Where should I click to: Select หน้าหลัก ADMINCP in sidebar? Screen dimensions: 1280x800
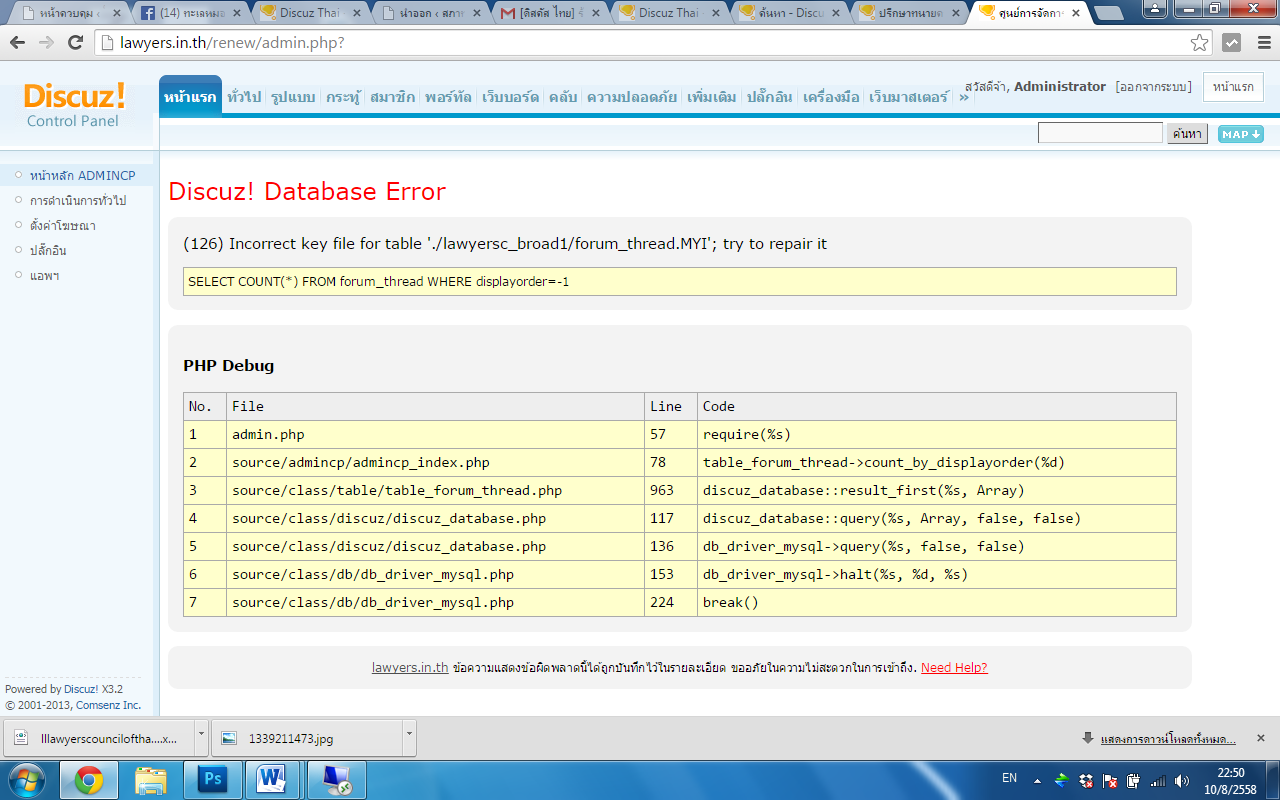pyautogui.click(x=82, y=176)
